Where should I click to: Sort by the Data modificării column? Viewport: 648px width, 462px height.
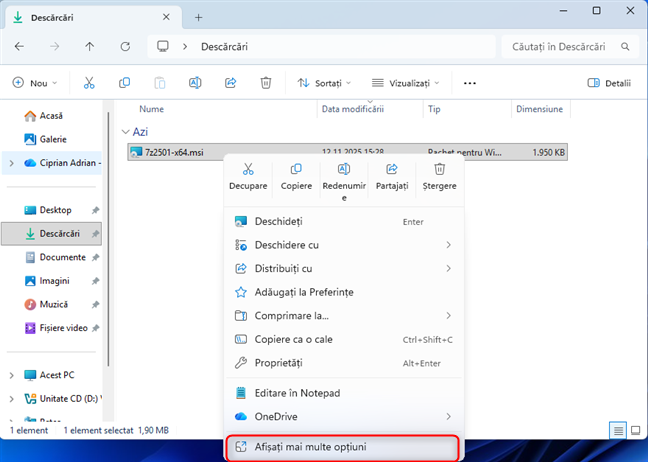[x=353, y=109]
